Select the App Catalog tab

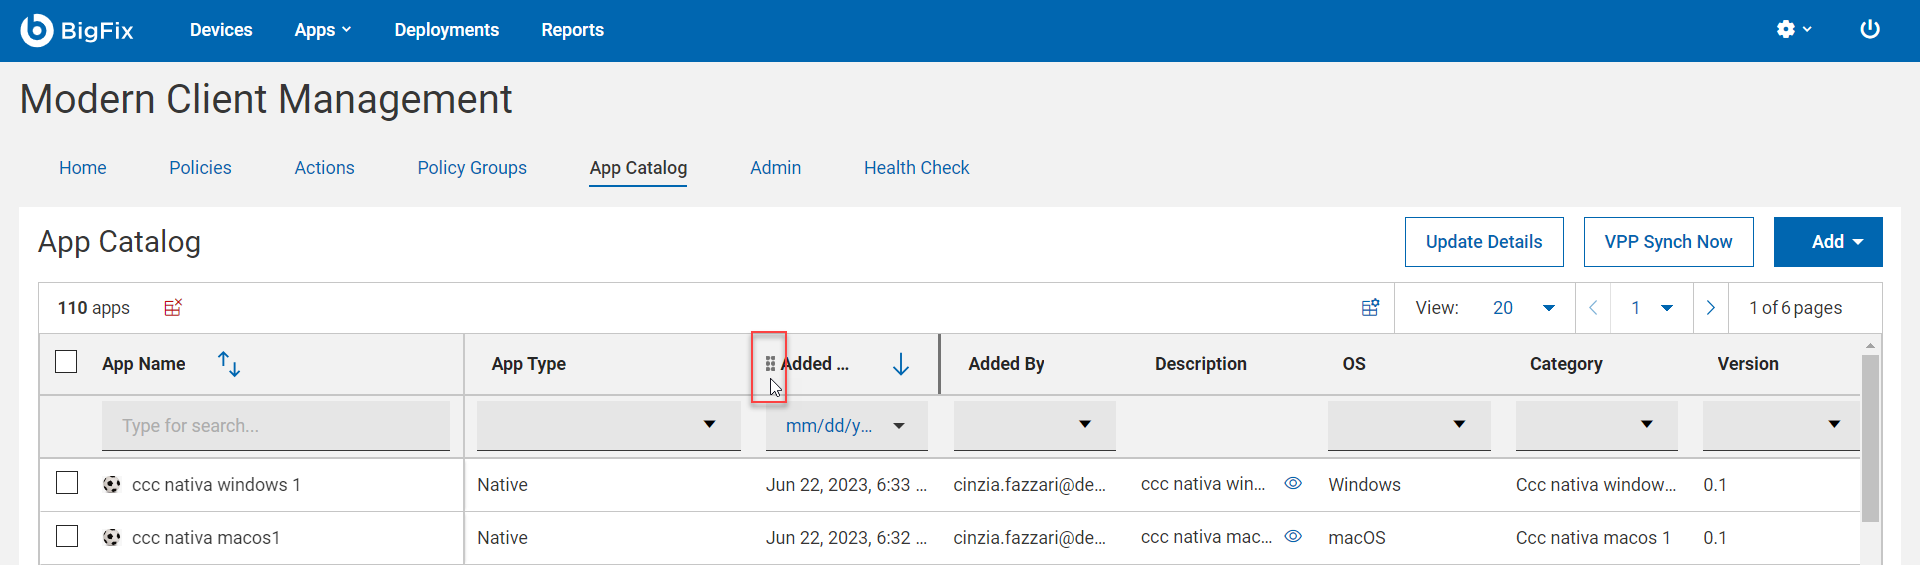tap(638, 168)
